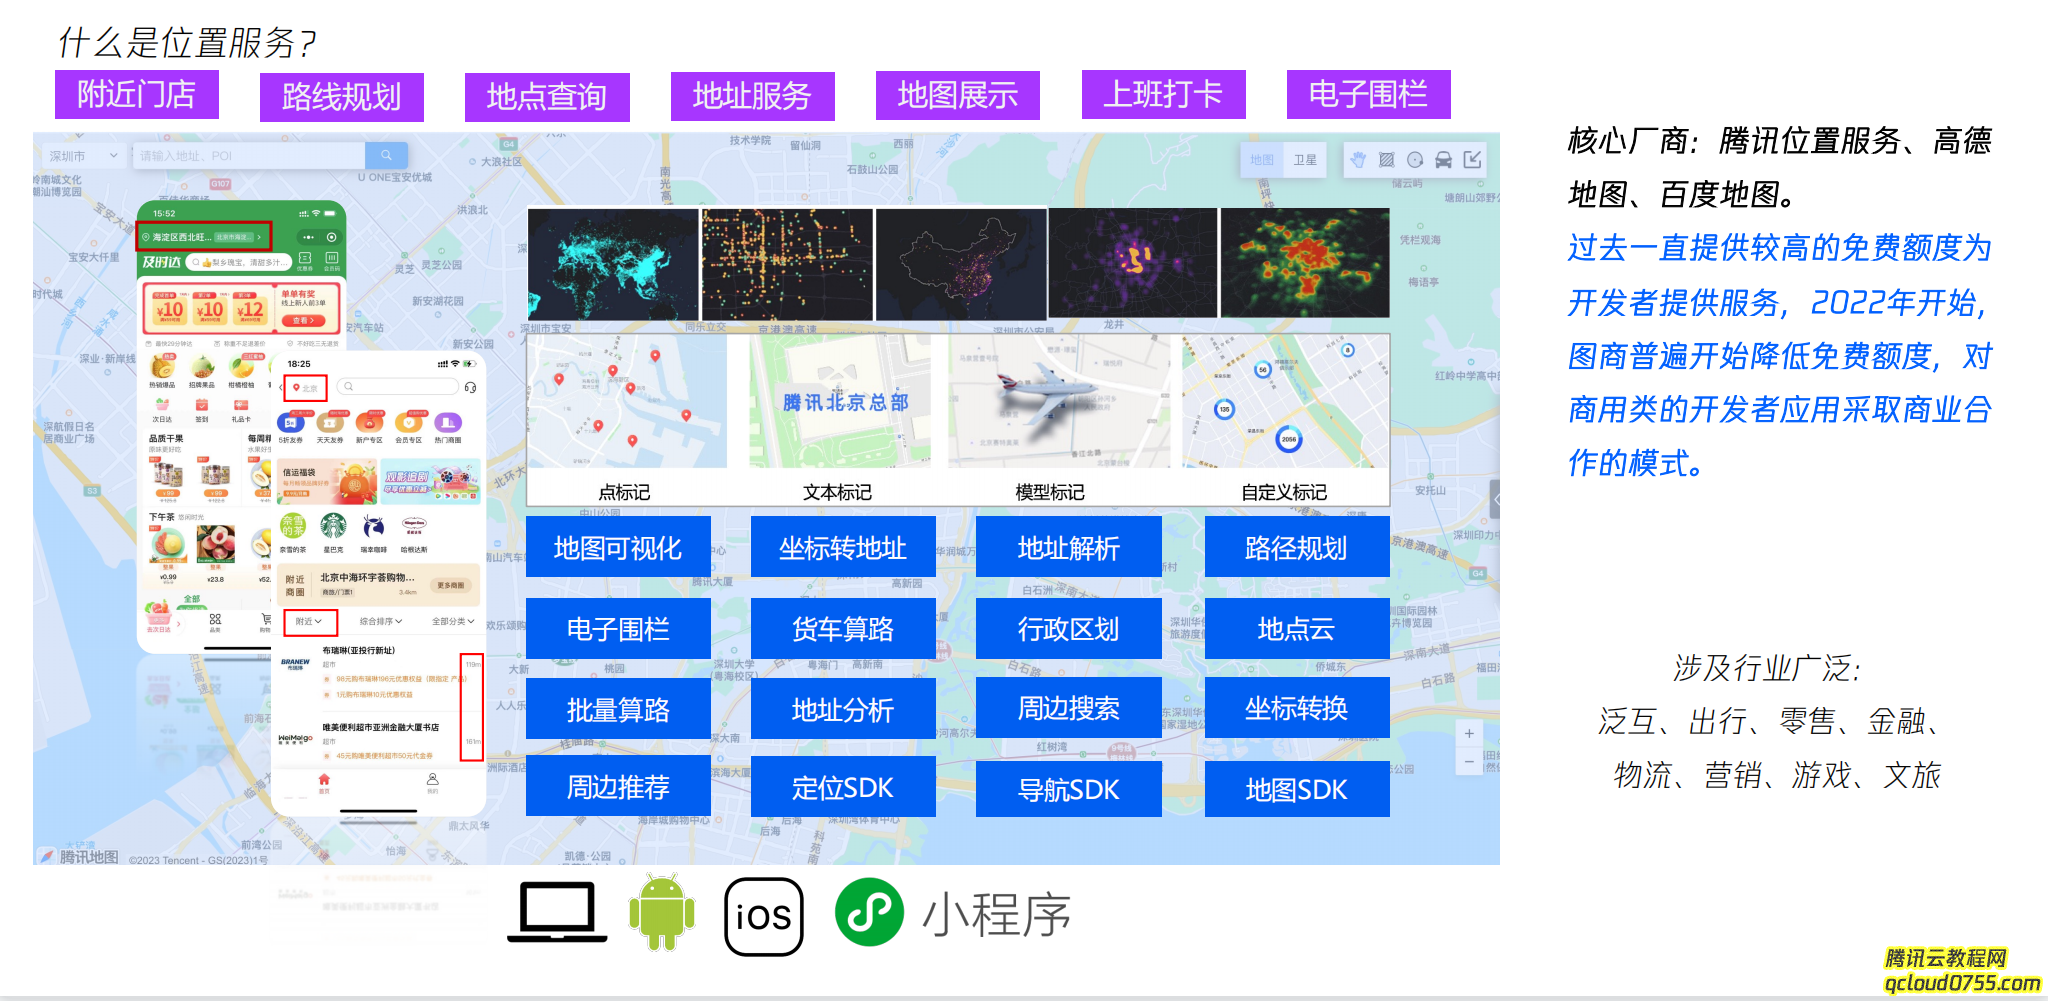
Task: Click the iOS platform icon
Action: (x=764, y=916)
